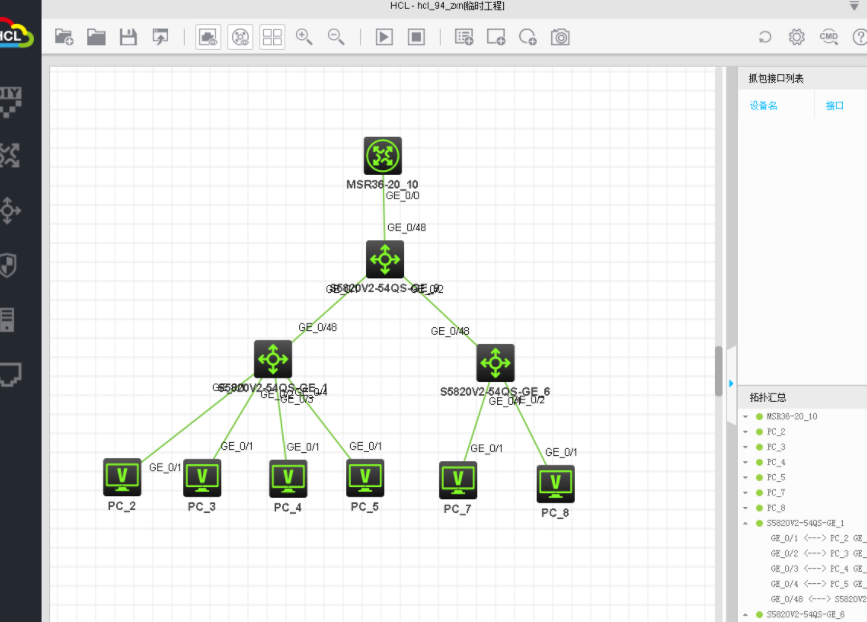
Task: Click the add ellipse shape icon
Action: [x=528, y=37]
